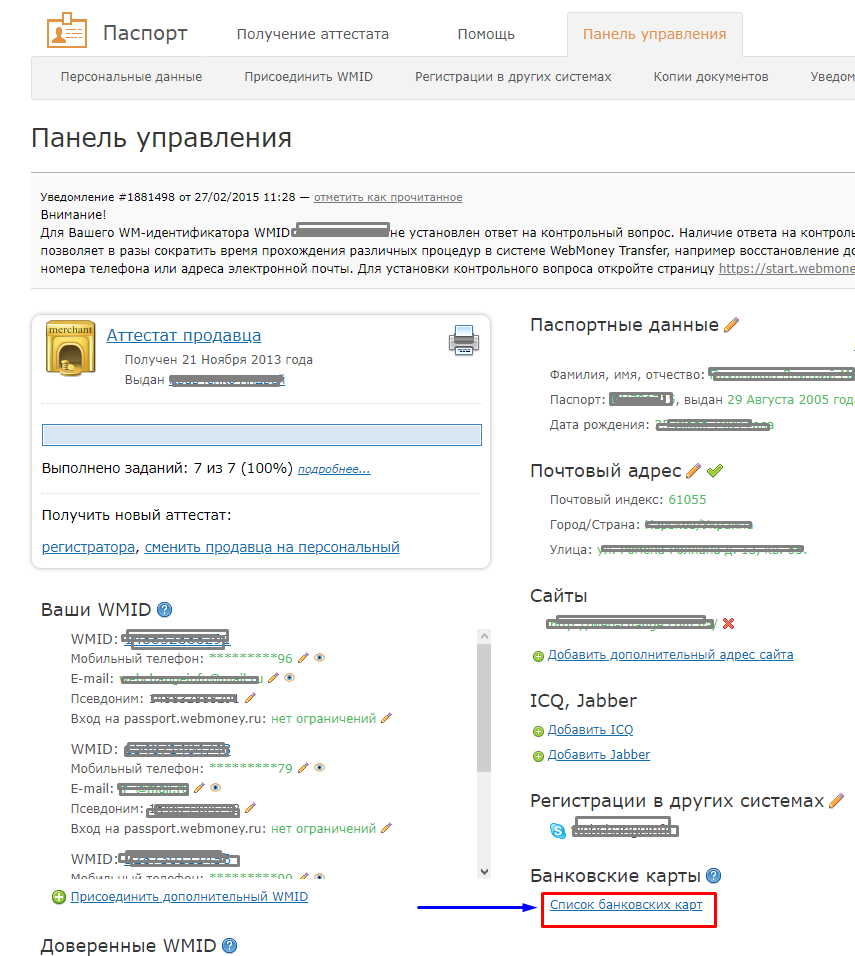Select Персональные данные submenu item
Viewport: 855px width, 956px height.
click(131, 77)
